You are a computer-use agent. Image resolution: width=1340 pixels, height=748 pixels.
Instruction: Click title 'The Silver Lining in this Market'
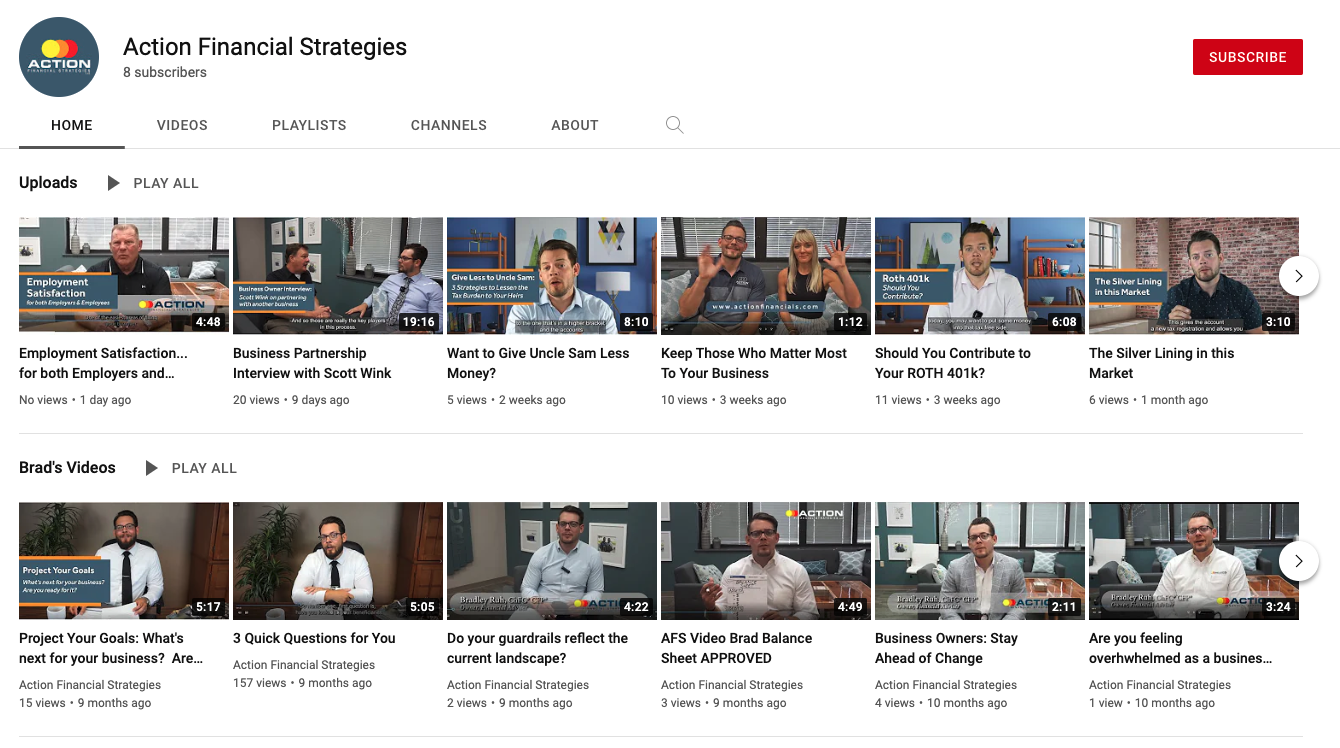(x=1162, y=363)
